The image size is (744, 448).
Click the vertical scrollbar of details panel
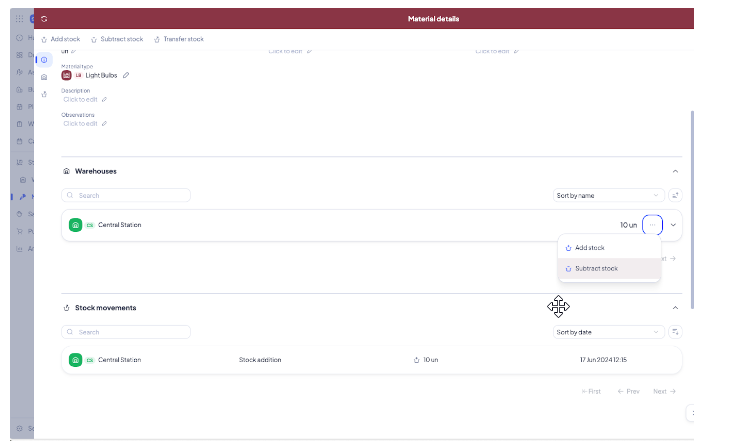pyautogui.click(x=692, y=209)
